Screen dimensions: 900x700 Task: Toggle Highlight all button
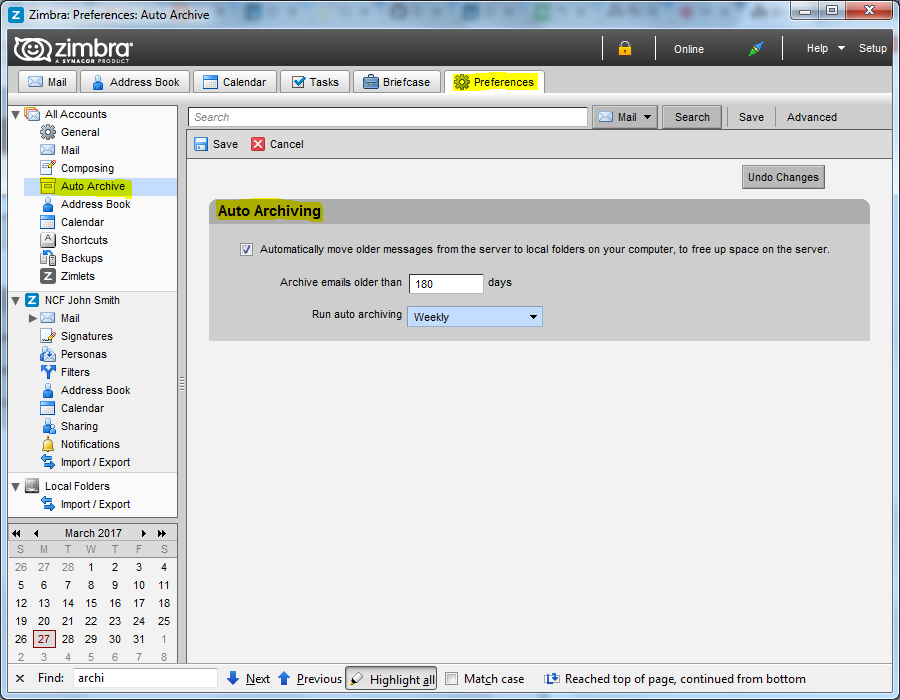391,679
